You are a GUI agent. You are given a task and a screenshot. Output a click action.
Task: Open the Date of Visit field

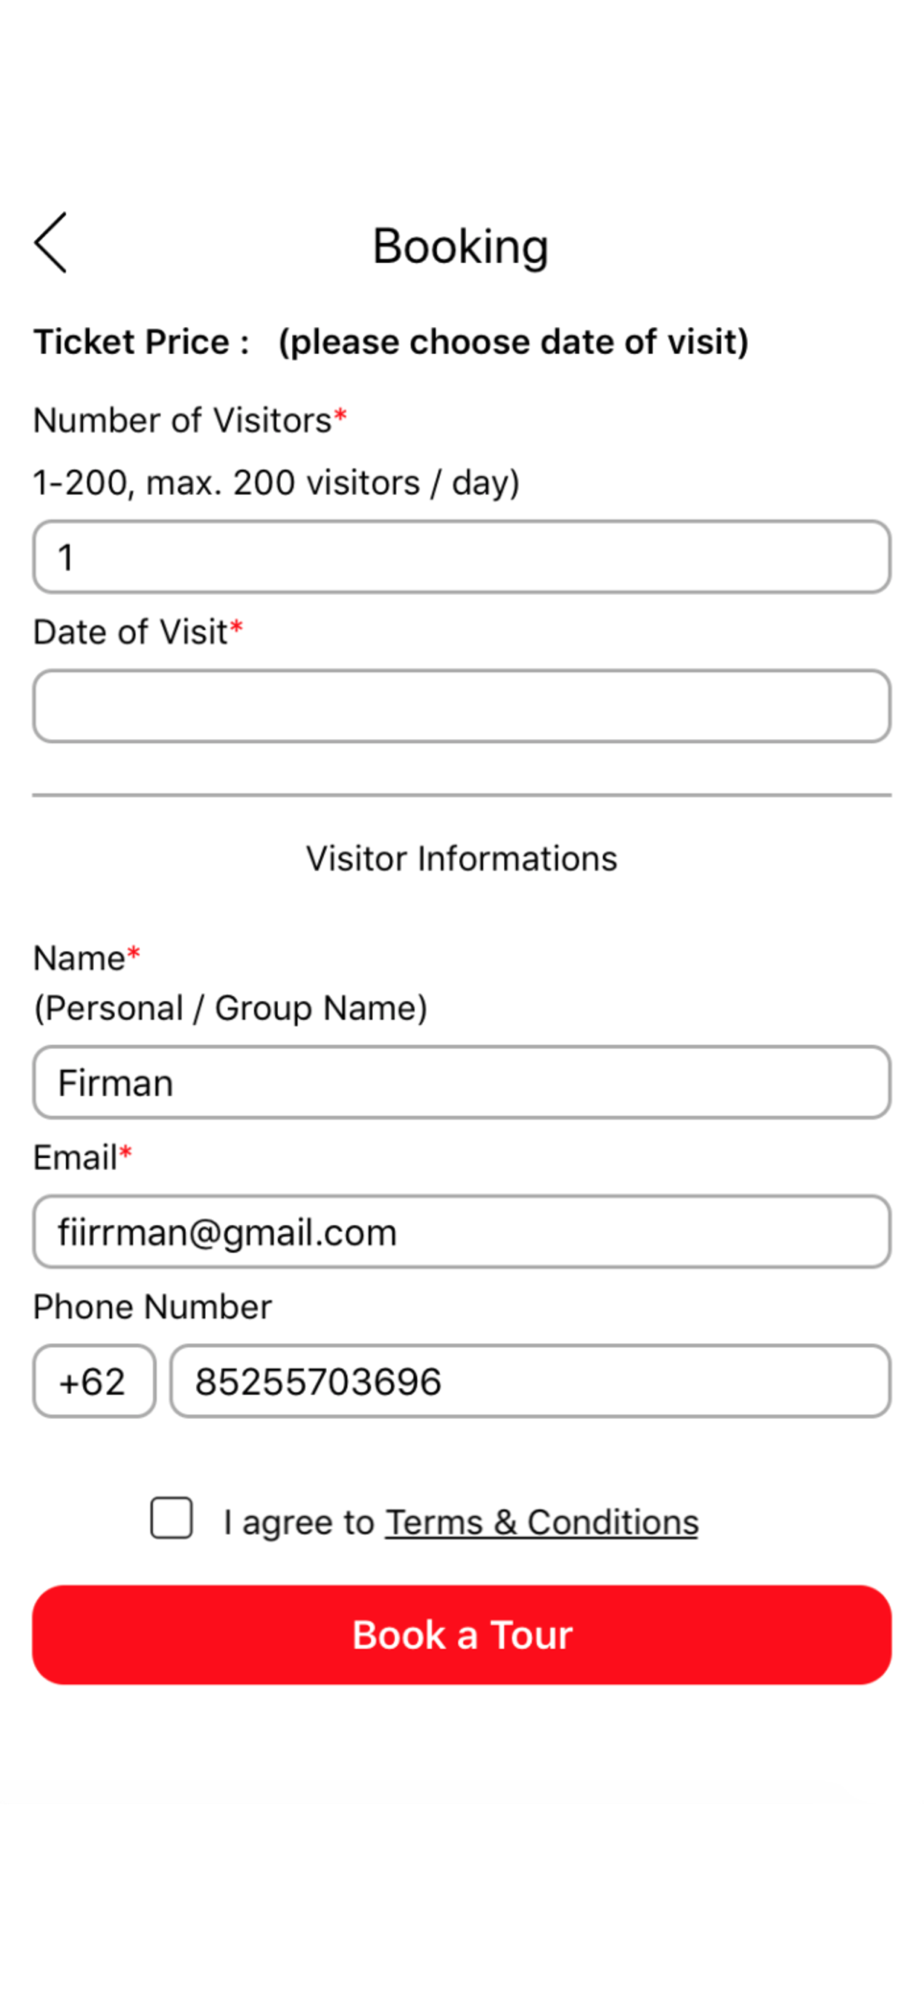click(461, 707)
